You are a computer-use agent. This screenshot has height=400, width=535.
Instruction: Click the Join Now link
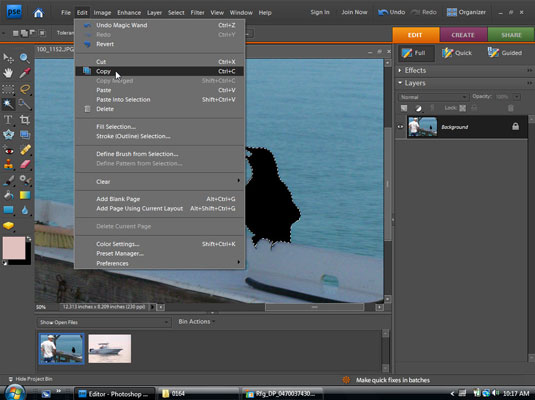click(x=355, y=12)
